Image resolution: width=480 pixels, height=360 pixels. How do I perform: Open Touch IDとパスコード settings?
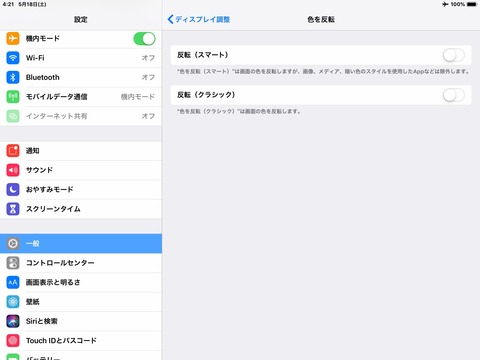tap(81, 340)
